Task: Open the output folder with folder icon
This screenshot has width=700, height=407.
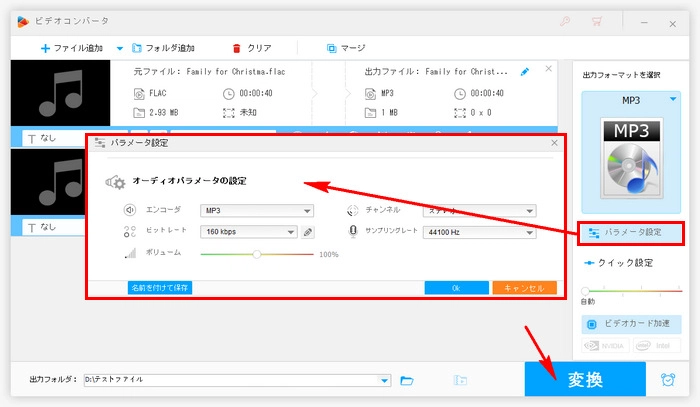Action: coord(407,380)
